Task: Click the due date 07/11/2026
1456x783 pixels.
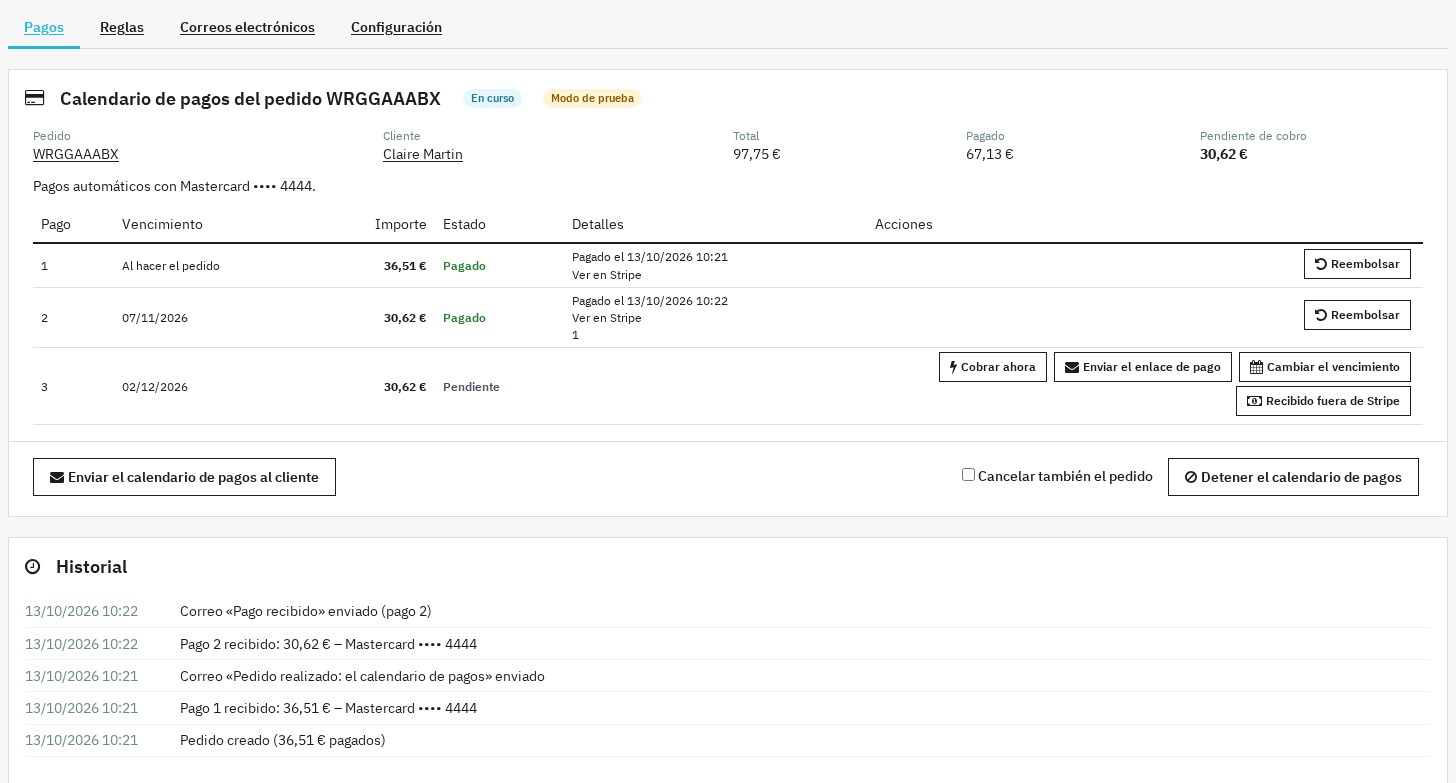Action: [x=155, y=318]
